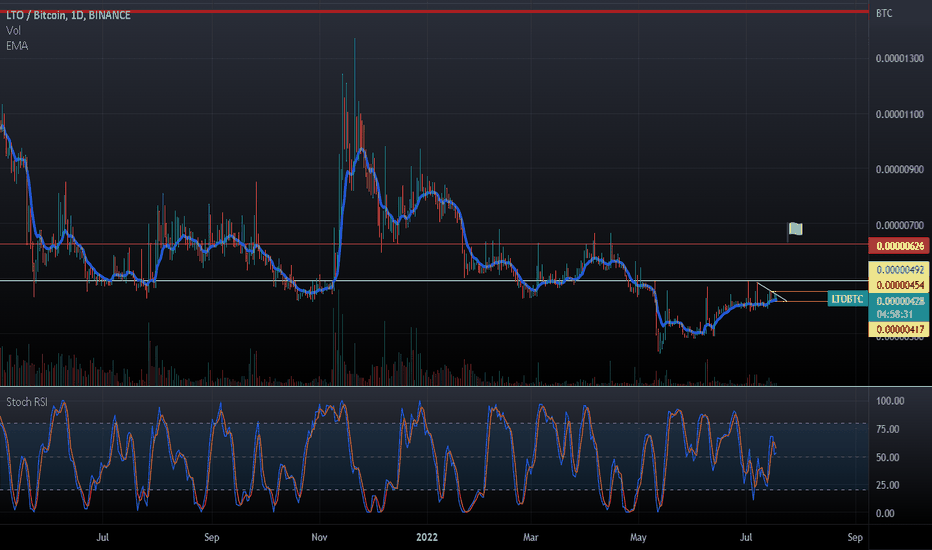
Task: Click the 25.00 Stoch RSI scale value
Action: (x=887, y=485)
